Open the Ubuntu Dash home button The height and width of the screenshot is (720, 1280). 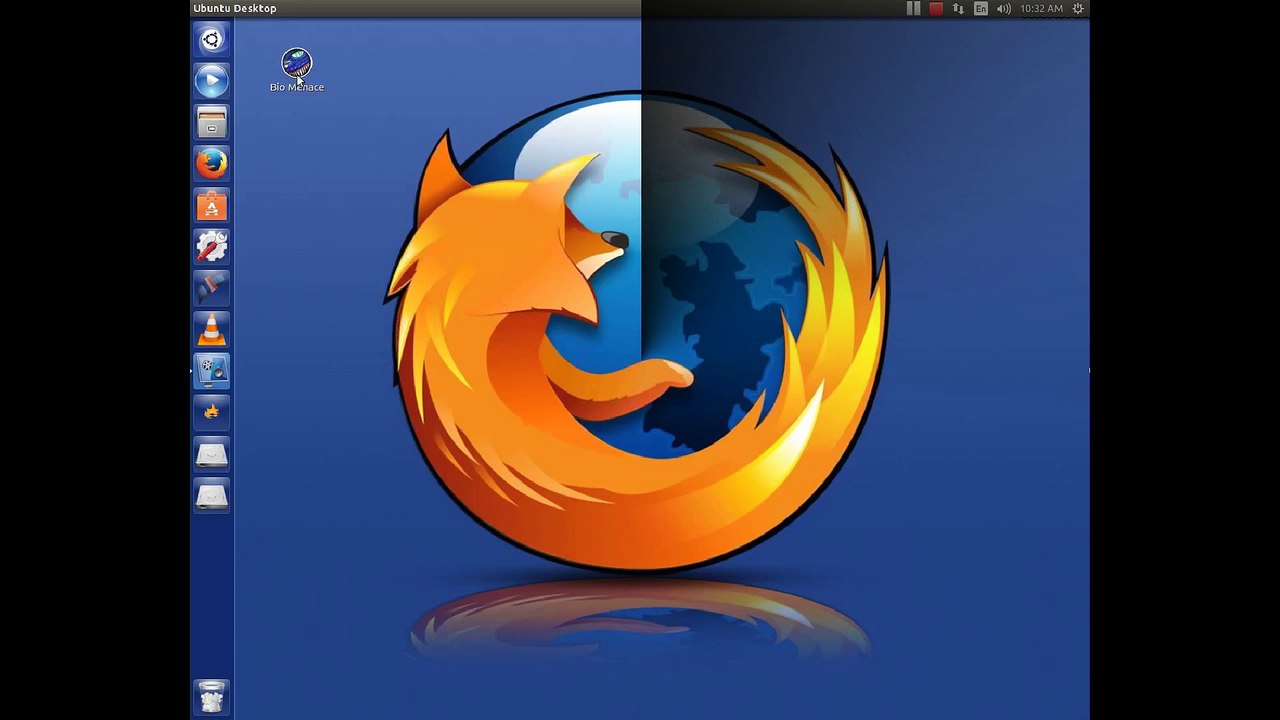[211, 40]
